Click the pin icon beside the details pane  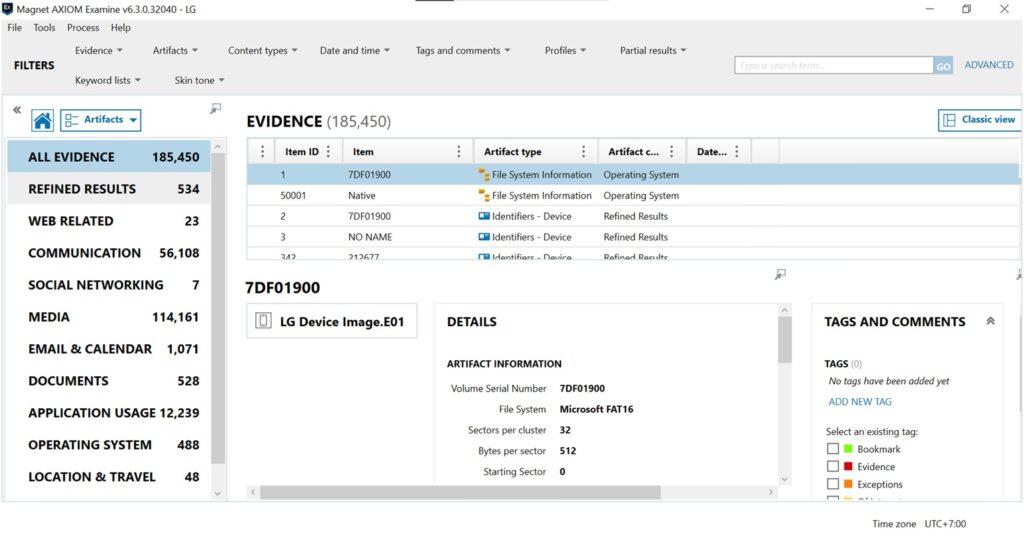(780, 274)
